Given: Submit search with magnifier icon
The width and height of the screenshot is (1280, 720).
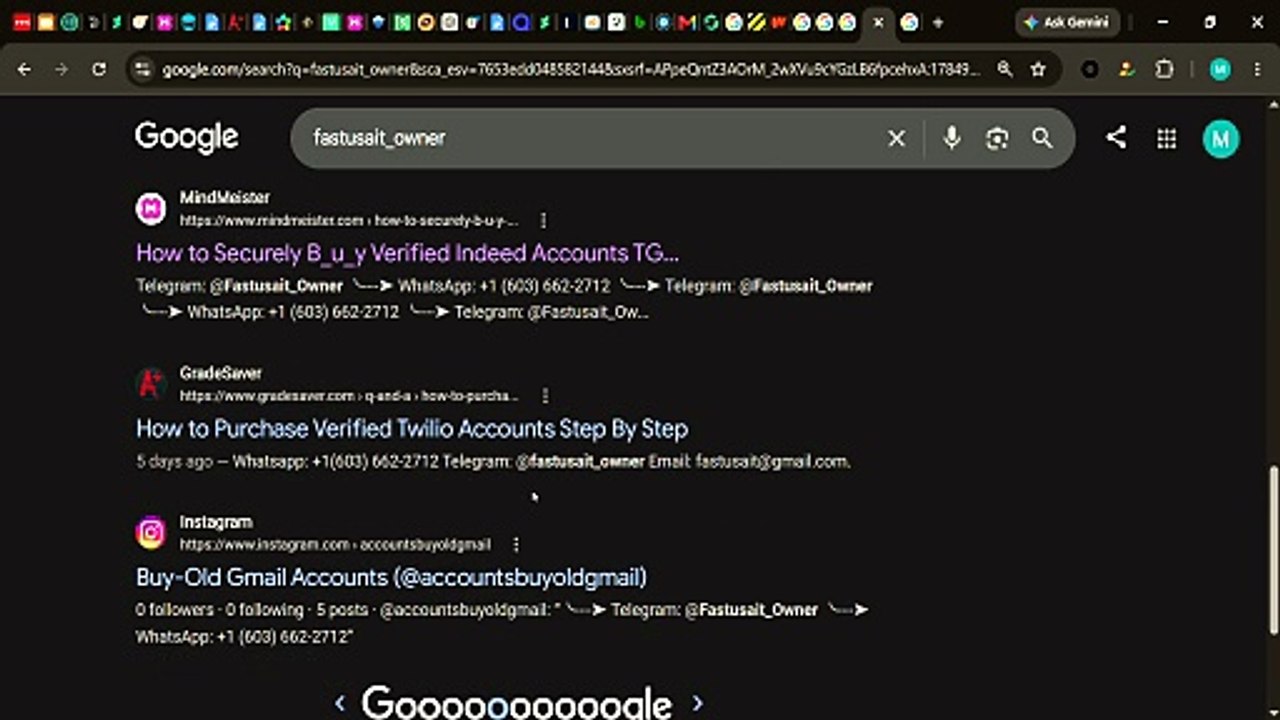Looking at the screenshot, I should 1042,138.
